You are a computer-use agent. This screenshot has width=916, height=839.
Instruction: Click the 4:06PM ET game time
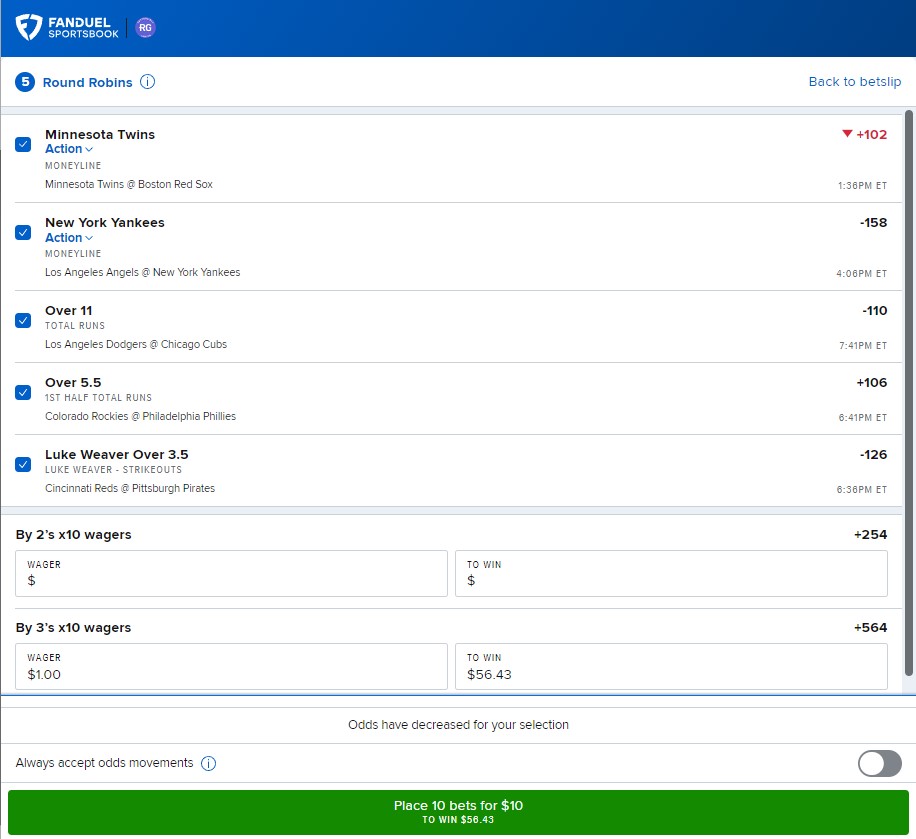click(x=862, y=273)
